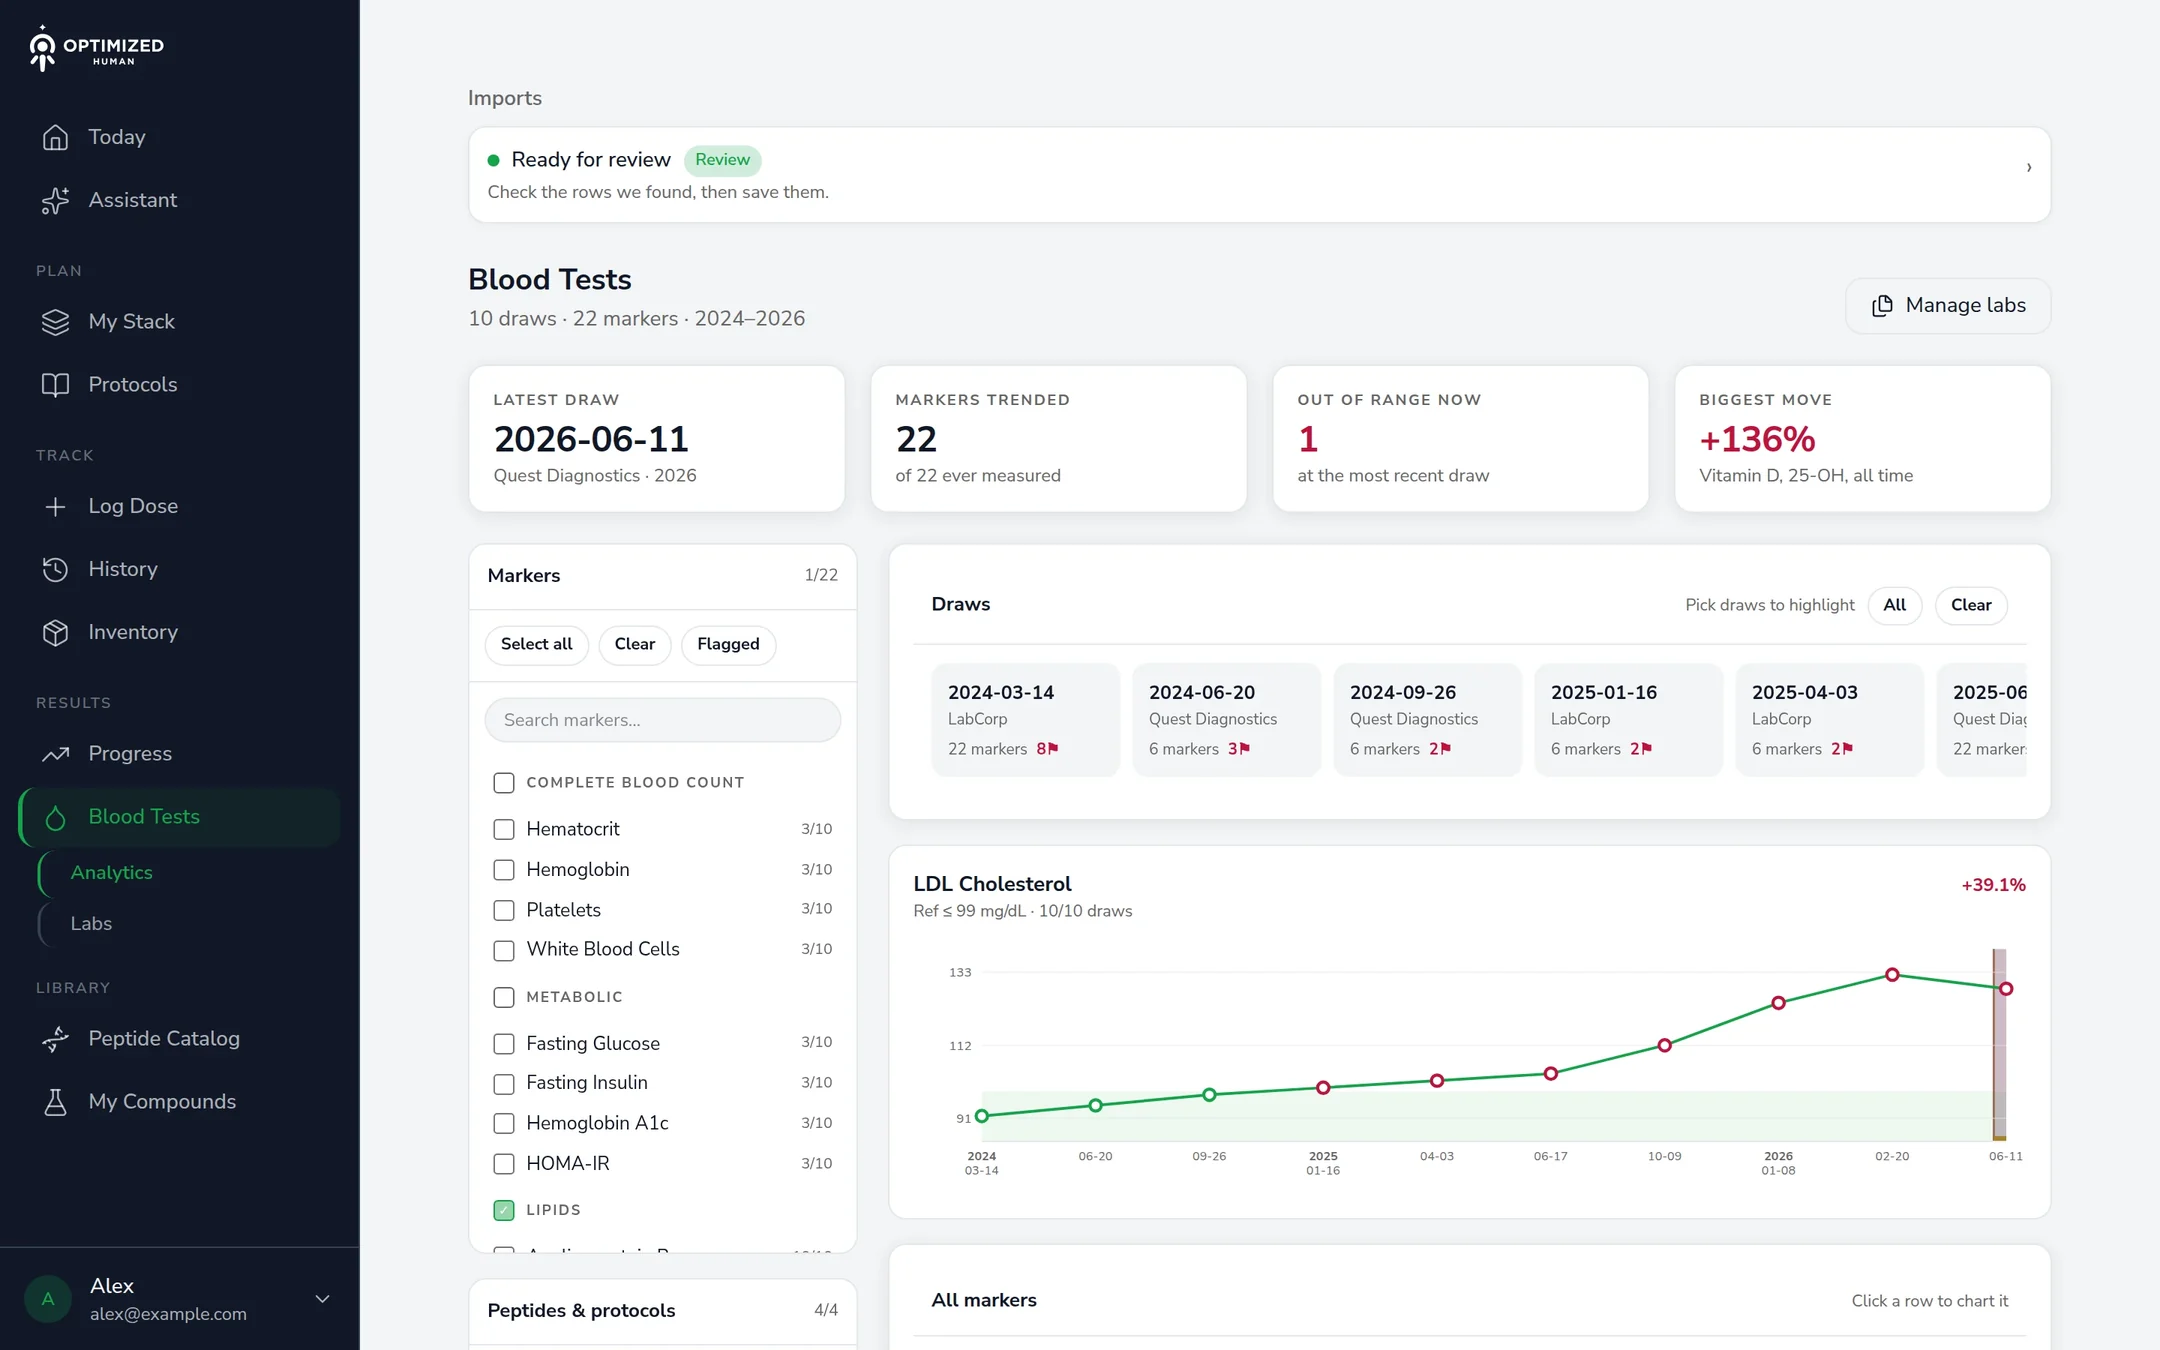Click the Log Dose plus icon
The width and height of the screenshot is (2160, 1350).
(55, 507)
